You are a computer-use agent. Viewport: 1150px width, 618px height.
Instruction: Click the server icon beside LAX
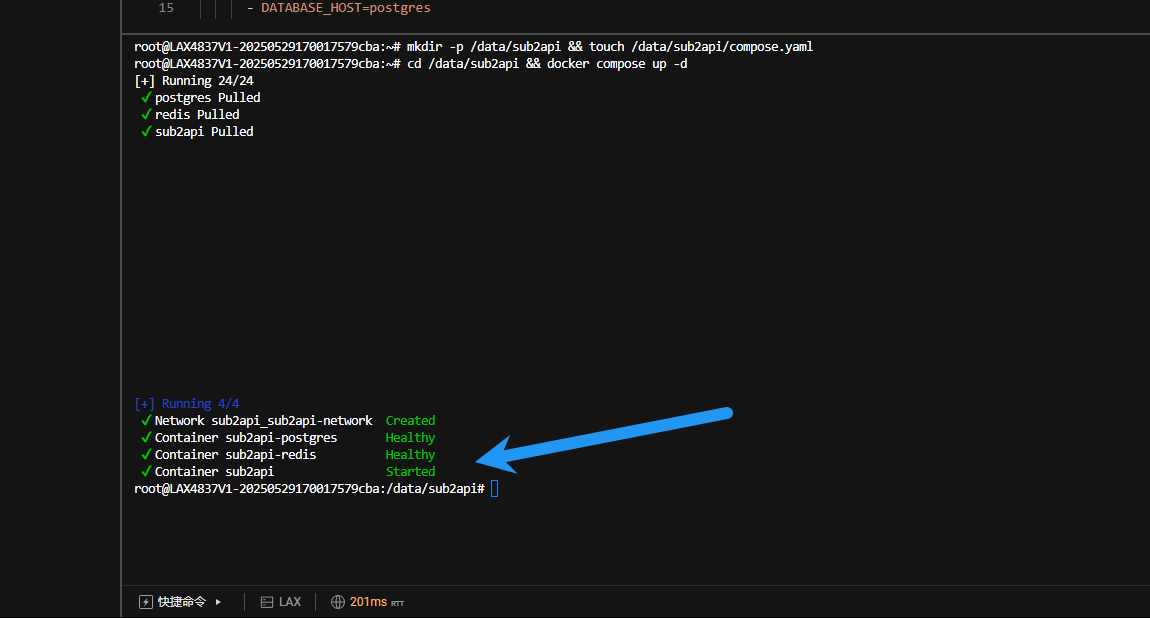(267, 602)
